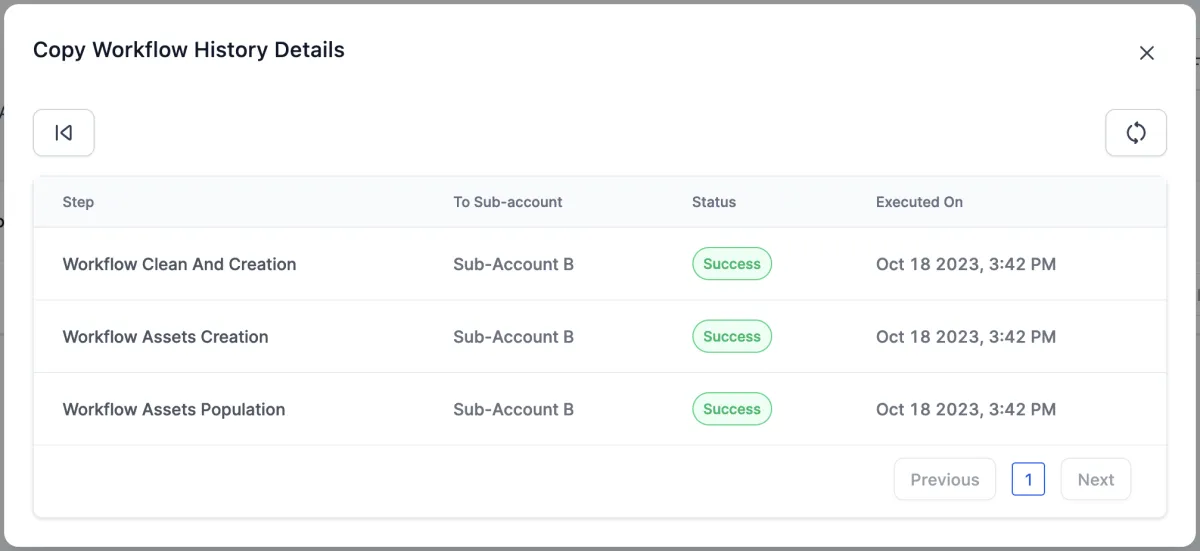The width and height of the screenshot is (1200, 551).
Task: Close the Copy Workflow History dialog
Action: pyautogui.click(x=1146, y=53)
